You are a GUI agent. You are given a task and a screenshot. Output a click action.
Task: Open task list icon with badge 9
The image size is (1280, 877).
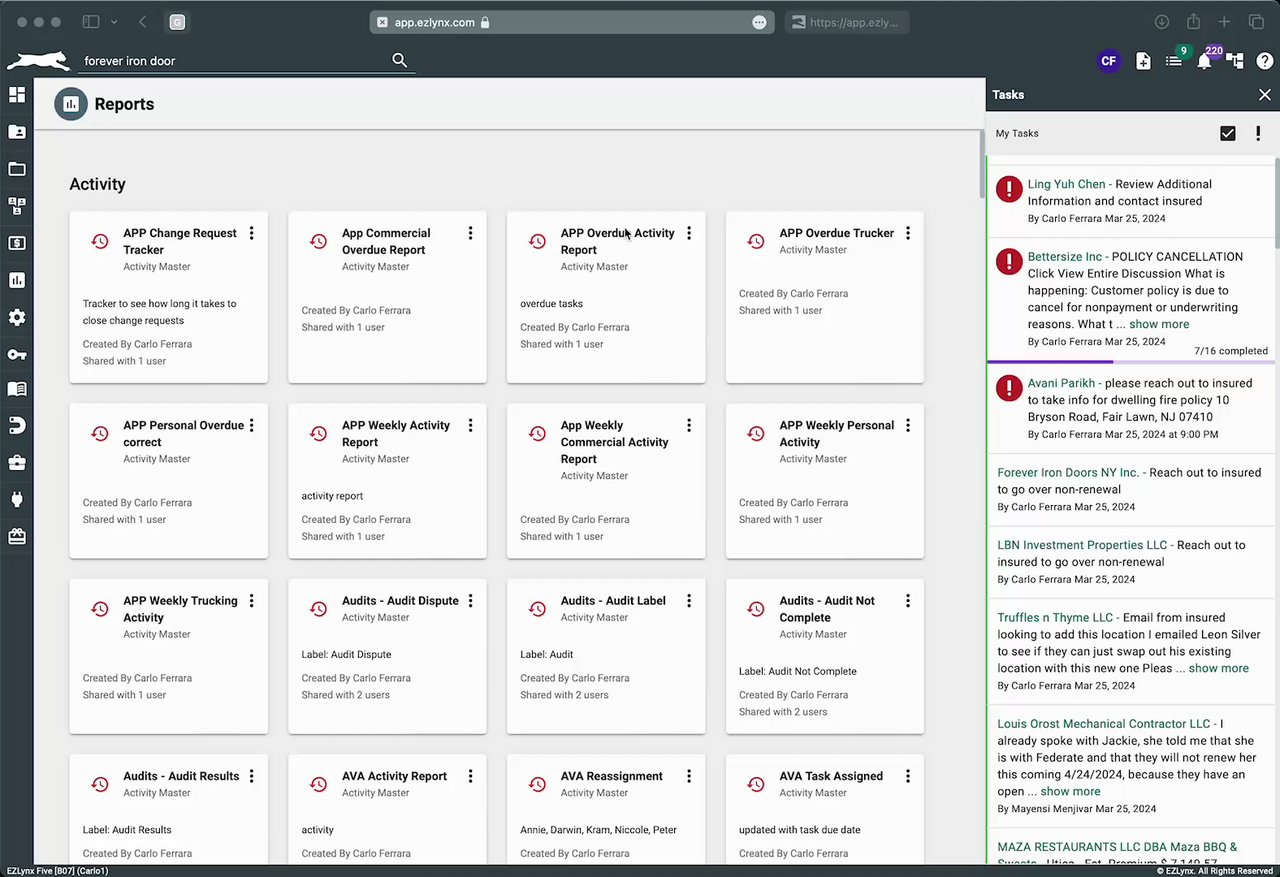(1174, 61)
